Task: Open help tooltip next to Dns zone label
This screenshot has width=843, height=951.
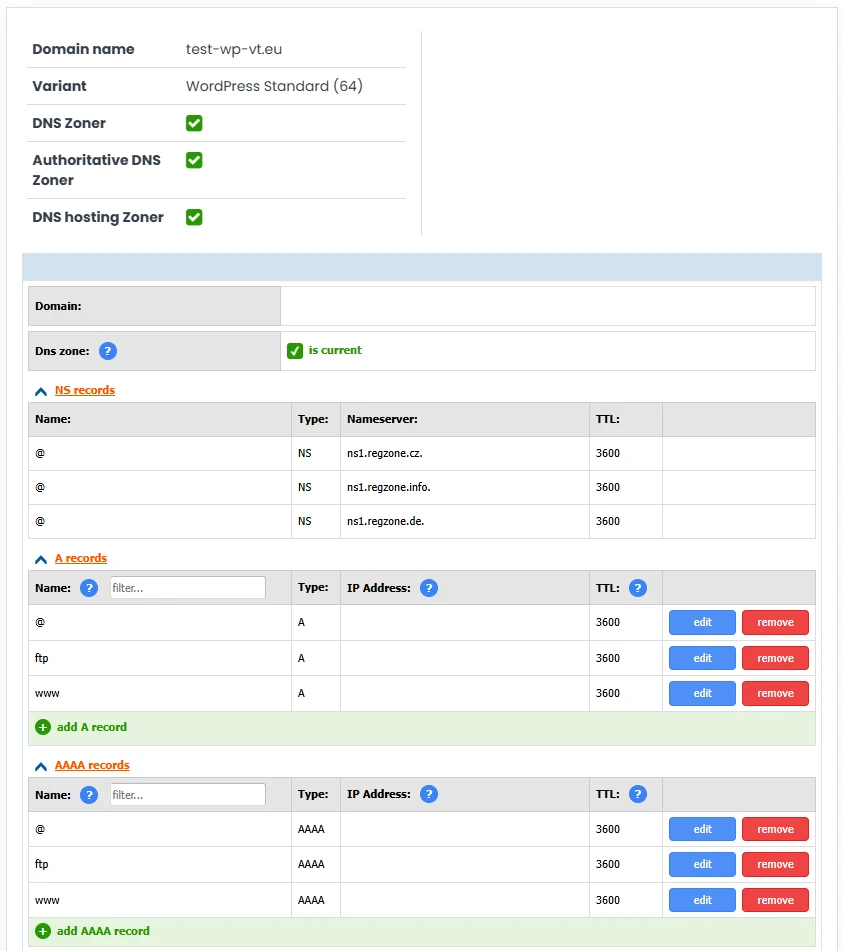Action: 107,350
